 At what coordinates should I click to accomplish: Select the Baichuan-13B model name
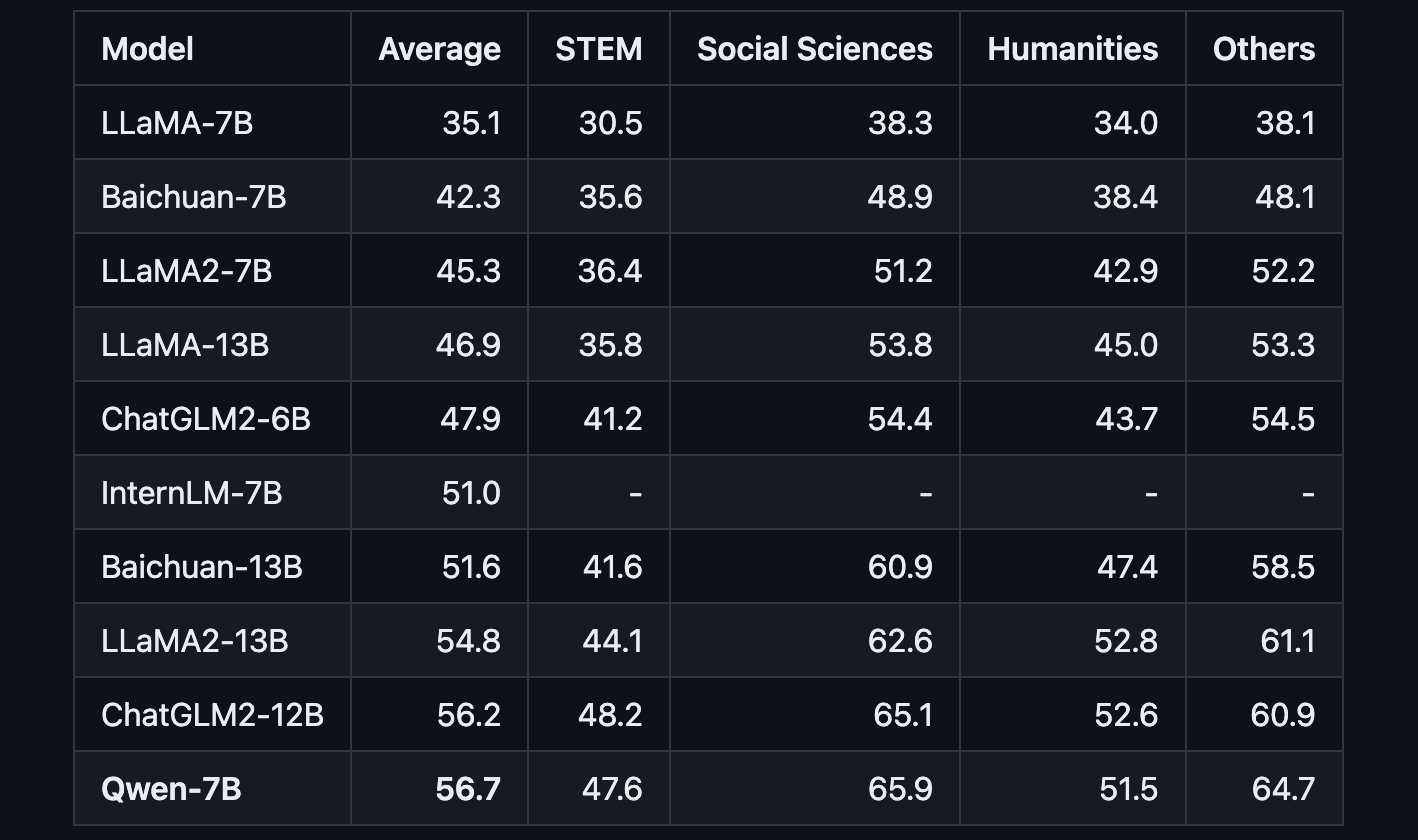coord(202,567)
